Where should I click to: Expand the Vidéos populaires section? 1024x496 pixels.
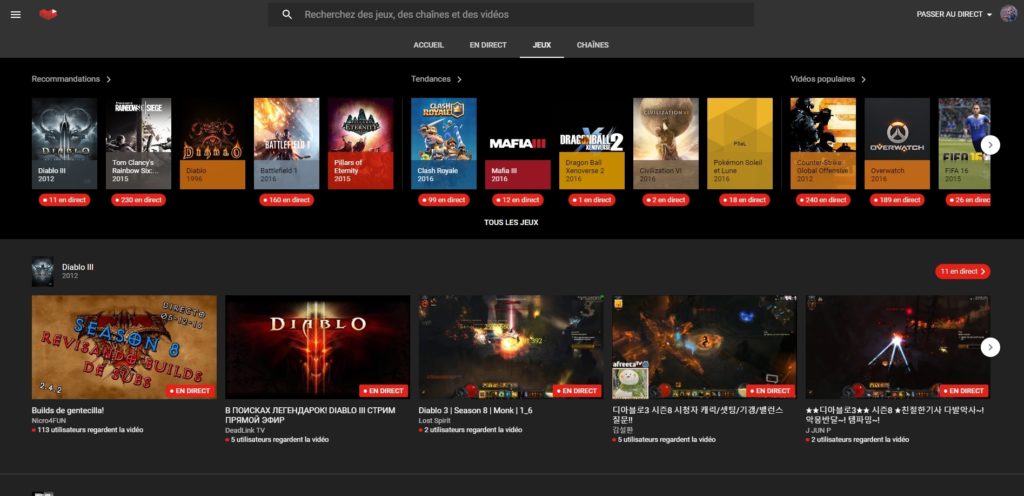pos(828,79)
